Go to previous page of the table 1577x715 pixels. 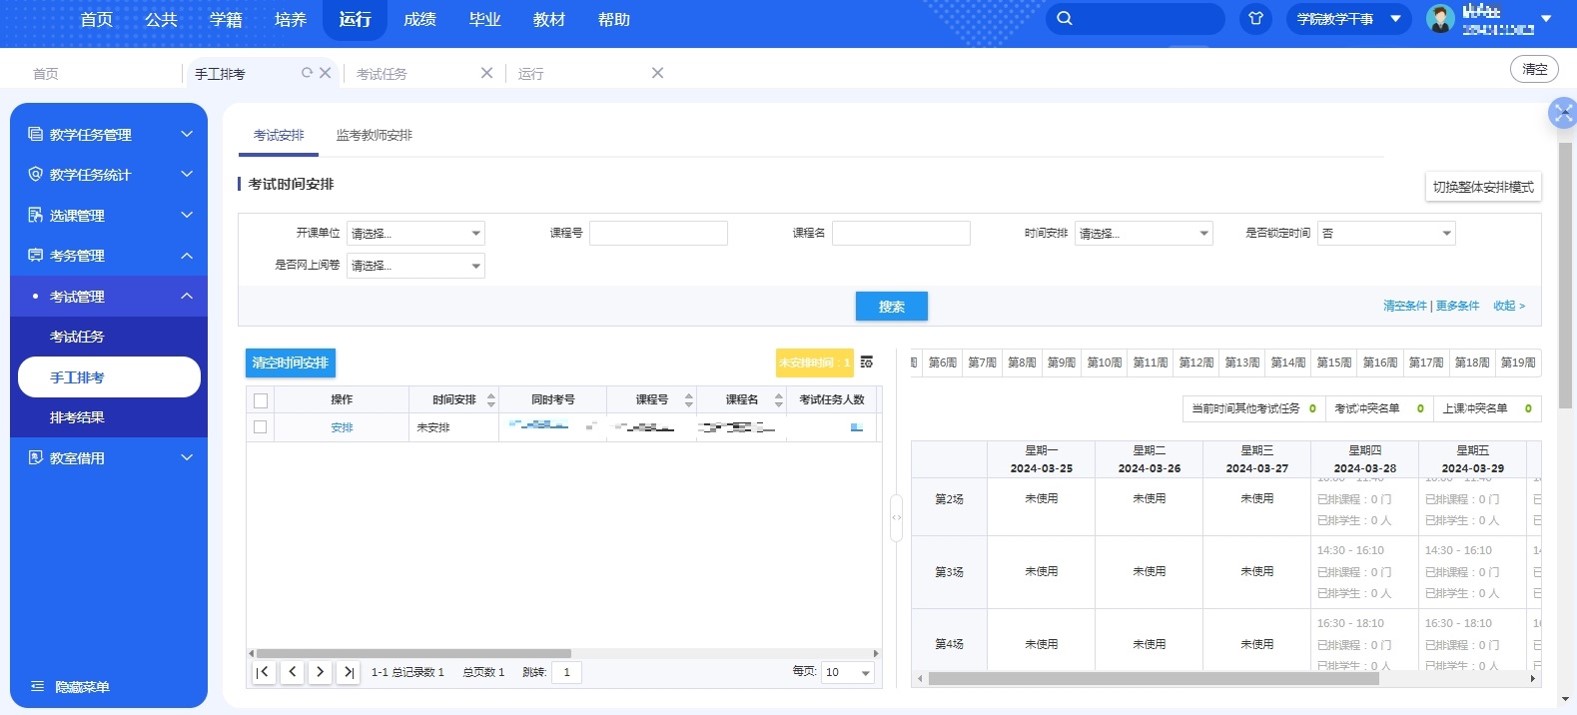pyautogui.click(x=292, y=672)
